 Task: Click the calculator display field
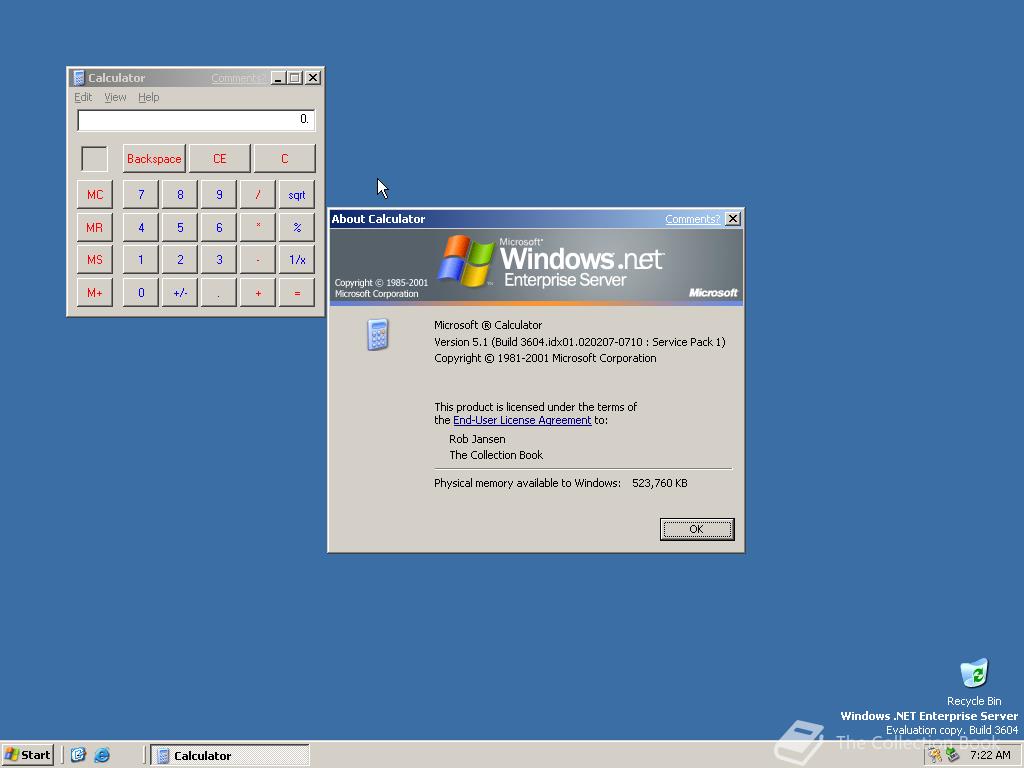196,120
